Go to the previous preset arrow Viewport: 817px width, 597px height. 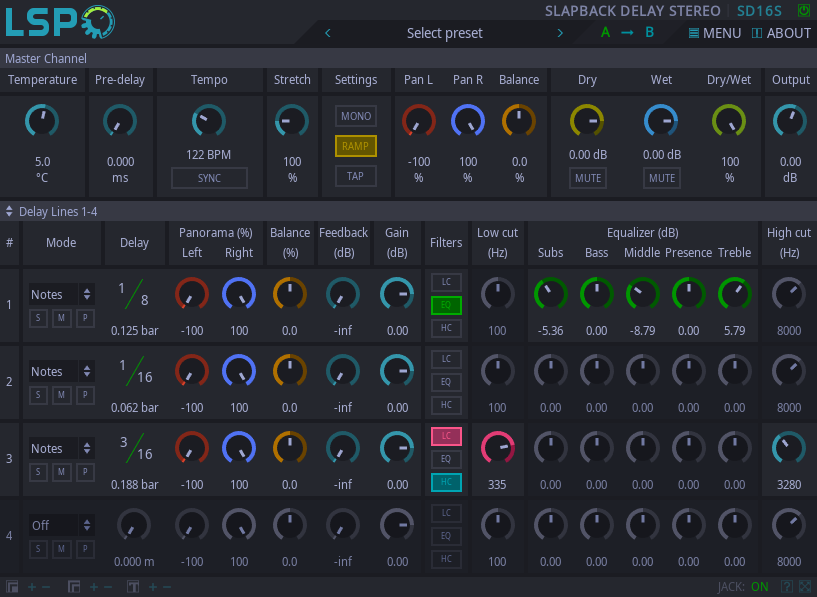click(328, 33)
